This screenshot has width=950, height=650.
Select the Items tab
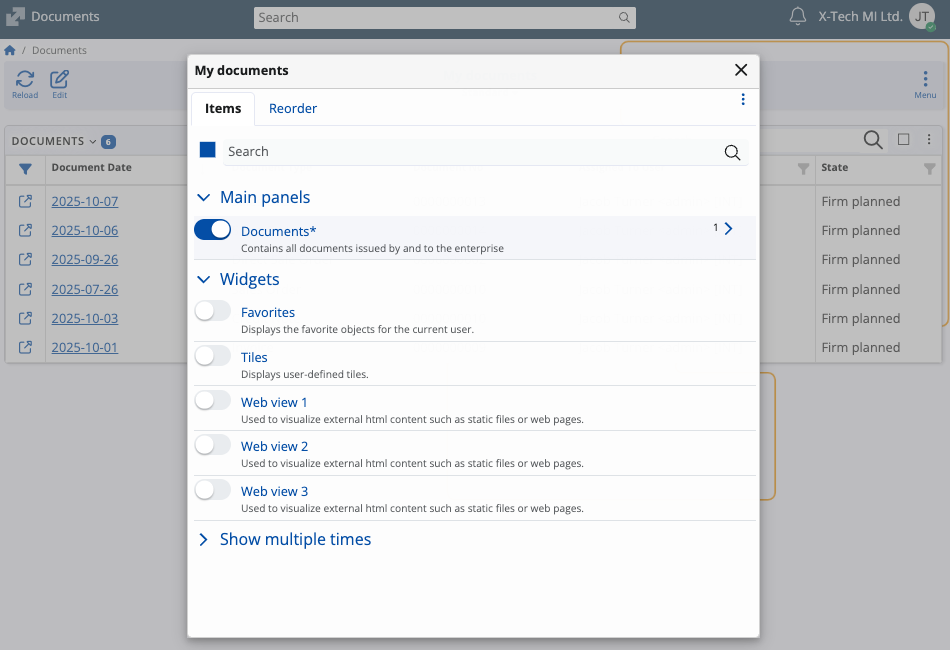pos(223,108)
